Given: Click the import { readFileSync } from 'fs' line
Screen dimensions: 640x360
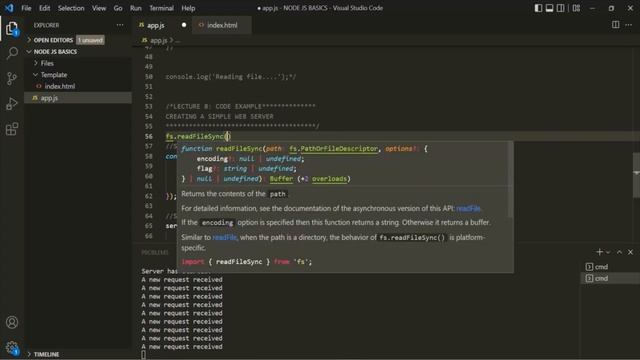Looking at the screenshot, I should tap(247, 262).
